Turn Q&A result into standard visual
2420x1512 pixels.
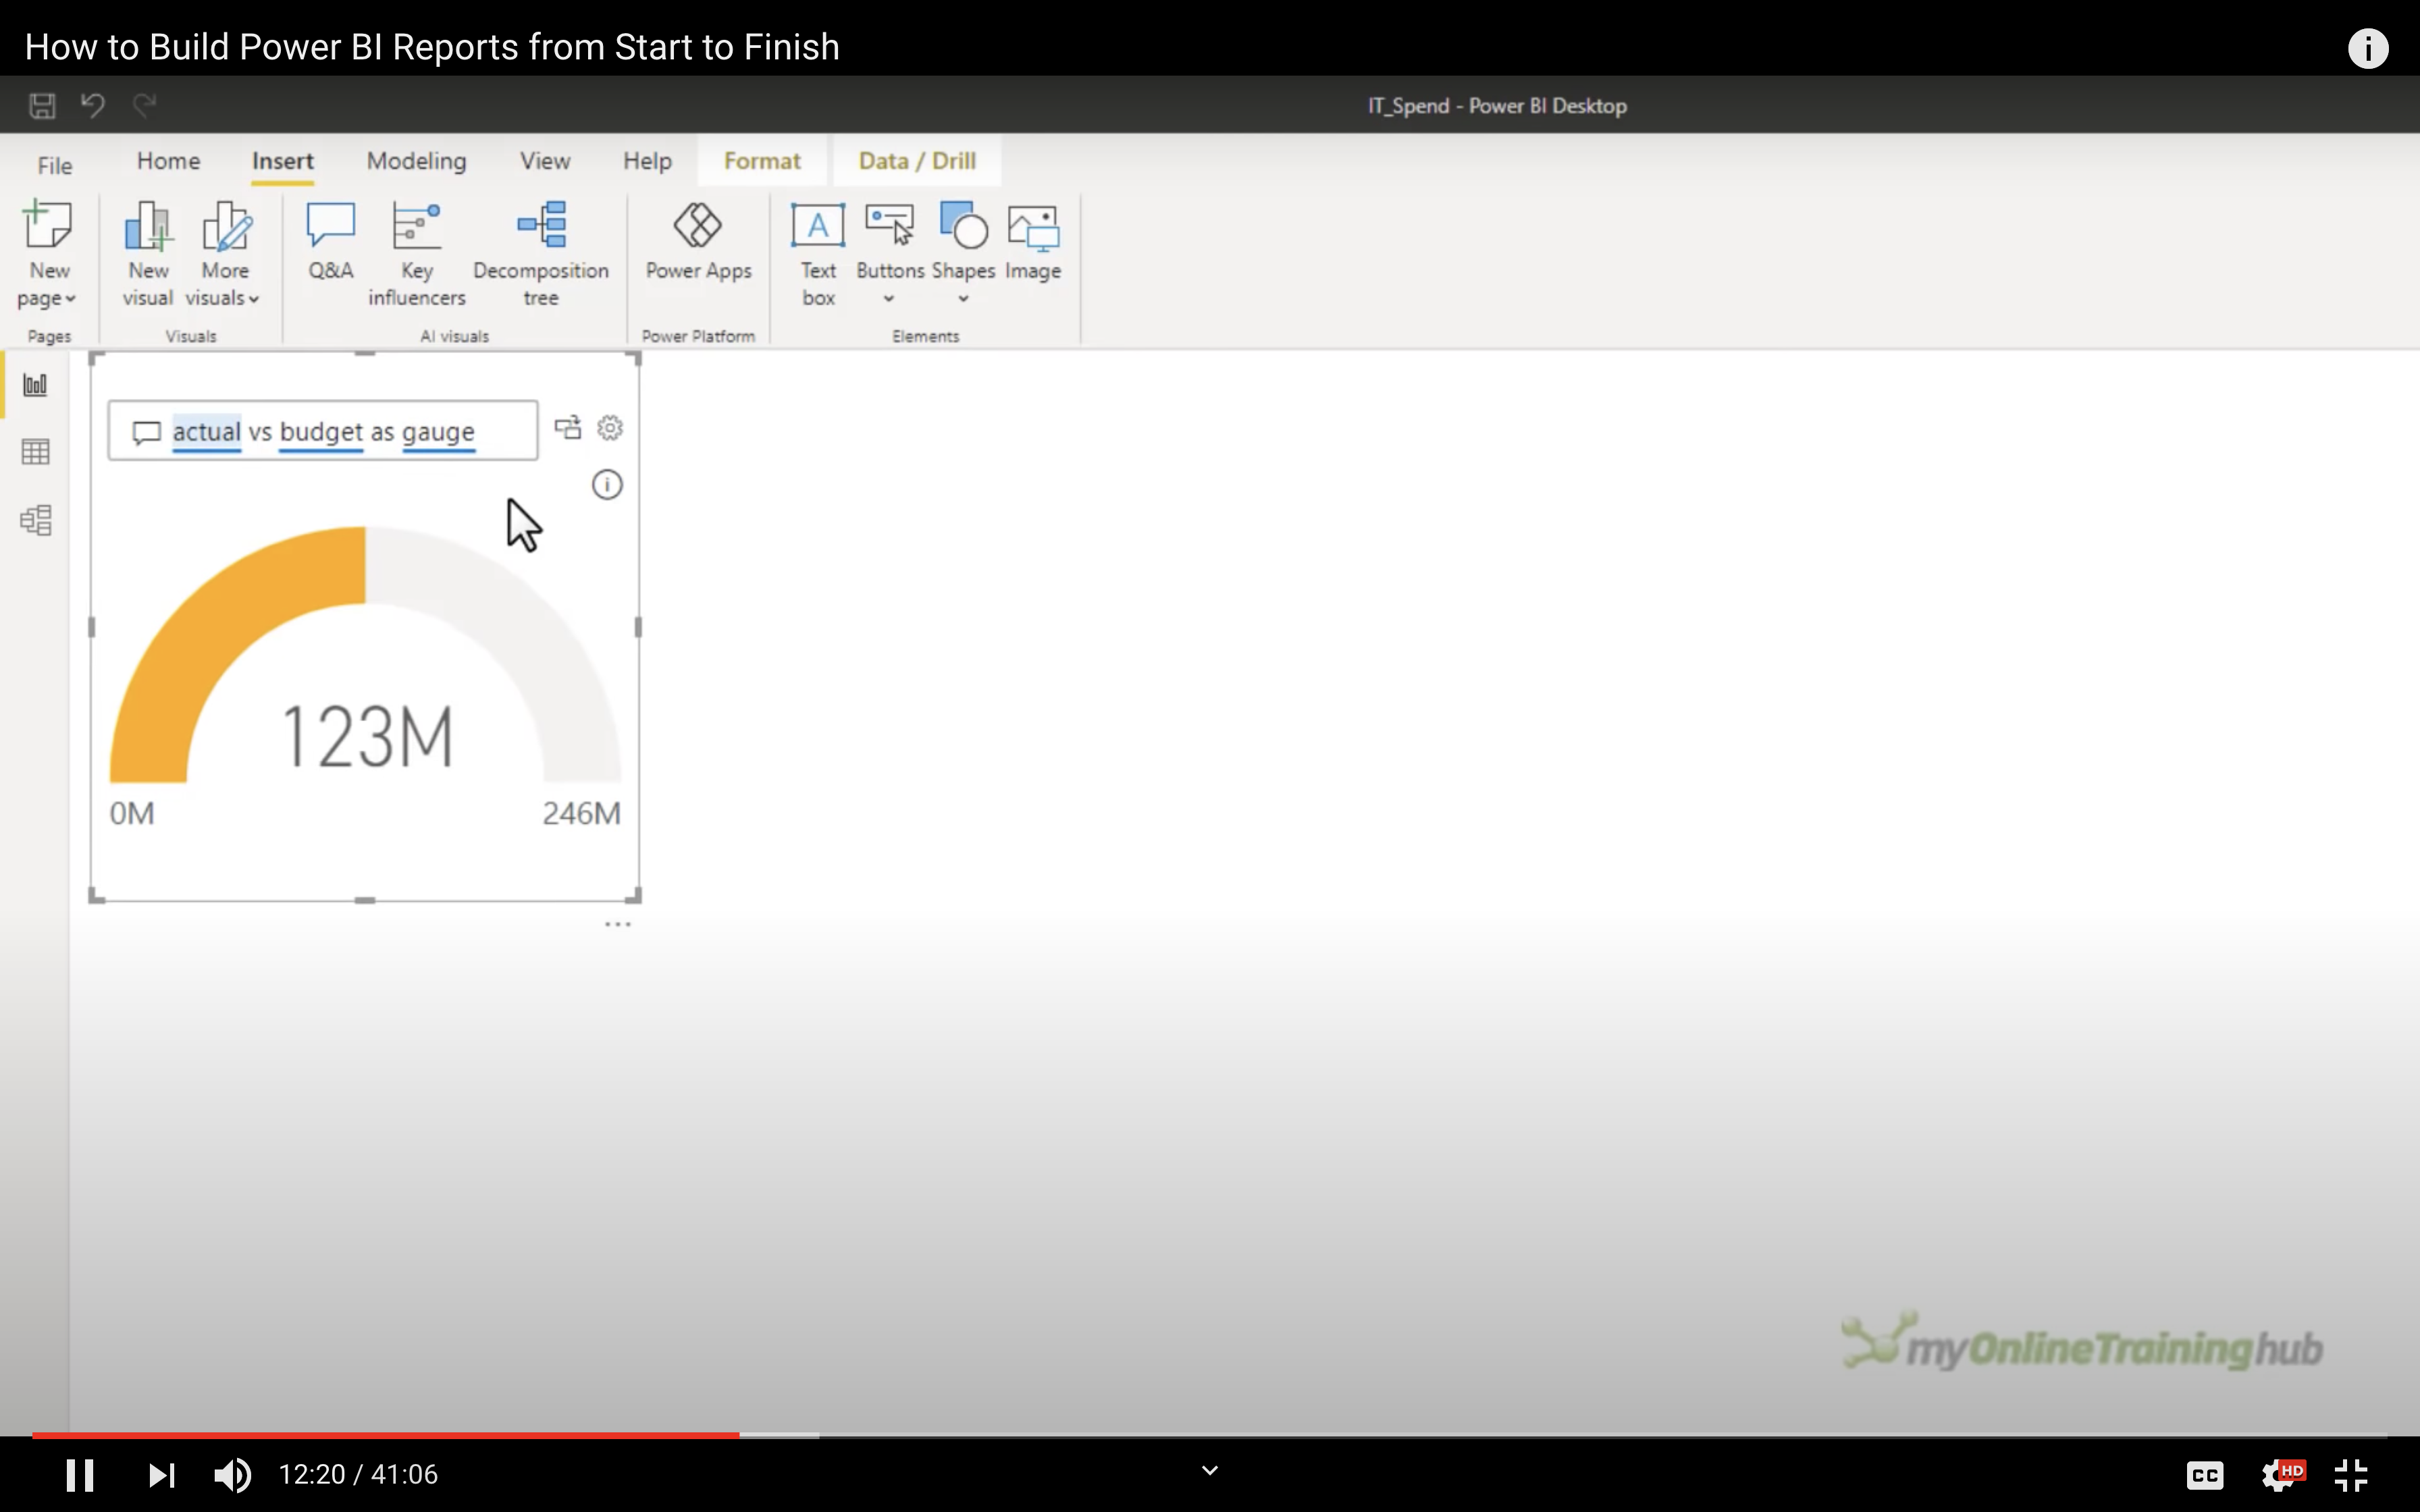coord(568,428)
